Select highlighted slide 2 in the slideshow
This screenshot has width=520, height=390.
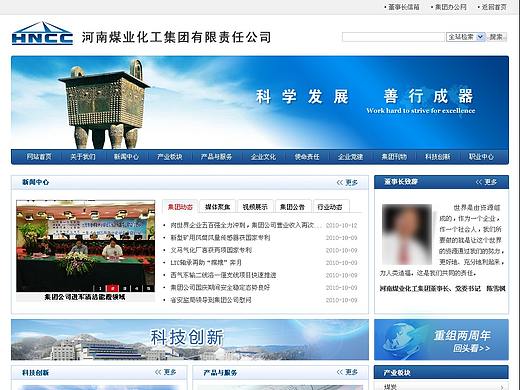tap(112, 288)
